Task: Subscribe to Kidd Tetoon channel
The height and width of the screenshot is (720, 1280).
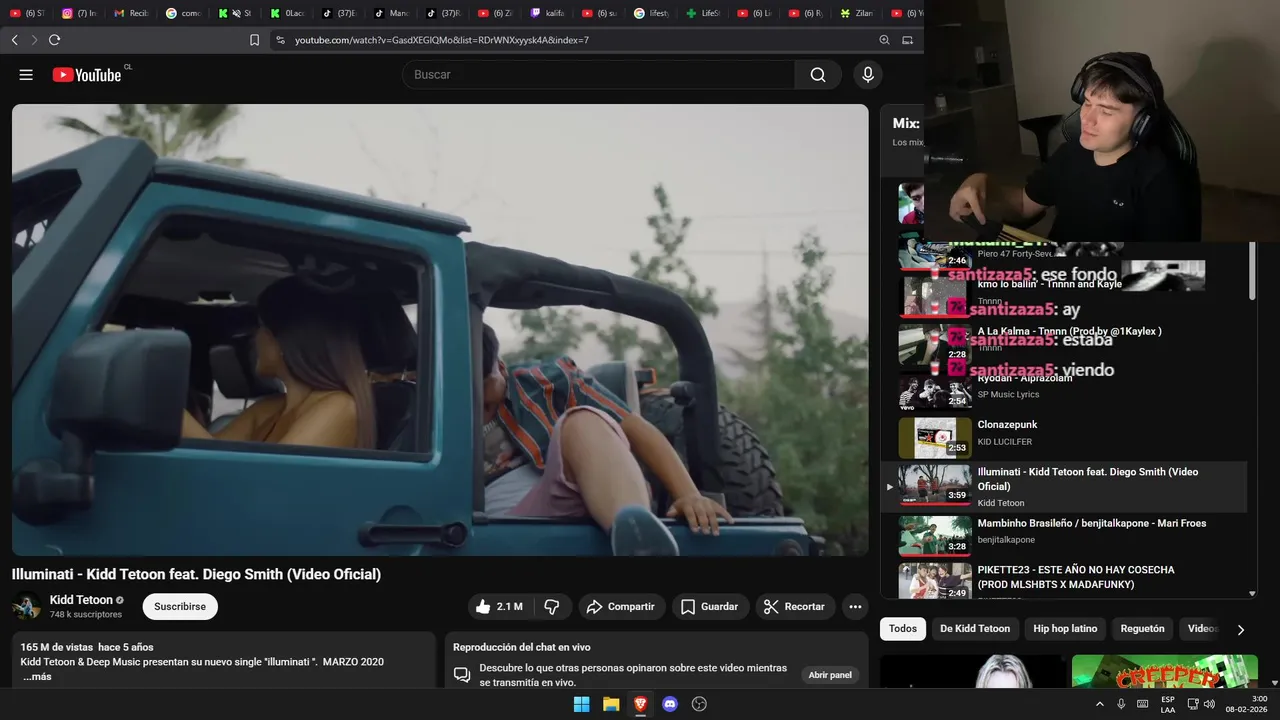Action: (180, 607)
